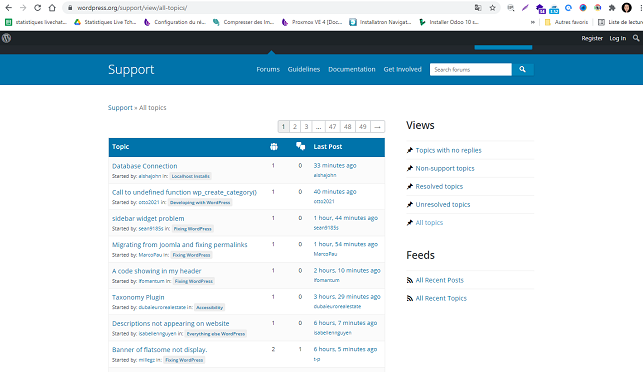Open the Autres favoris bookmarks folder

pyautogui.click(x=566, y=22)
